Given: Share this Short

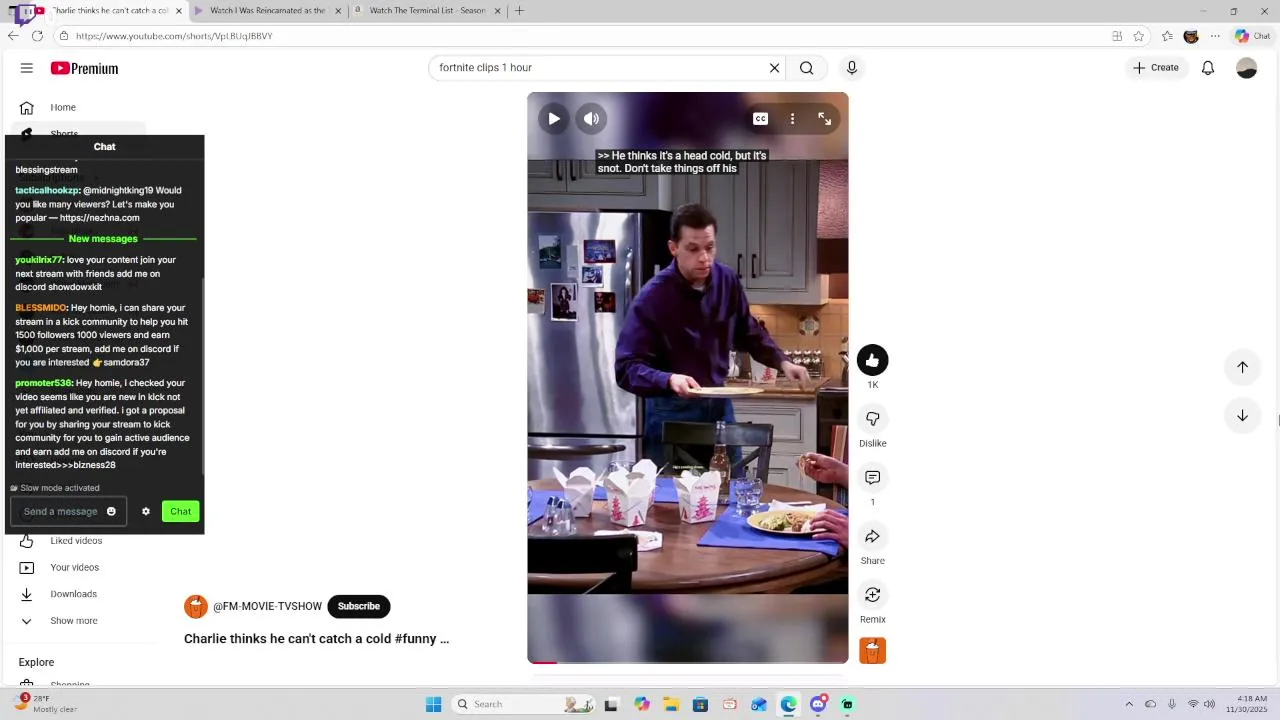Looking at the screenshot, I should [x=873, y=537].
